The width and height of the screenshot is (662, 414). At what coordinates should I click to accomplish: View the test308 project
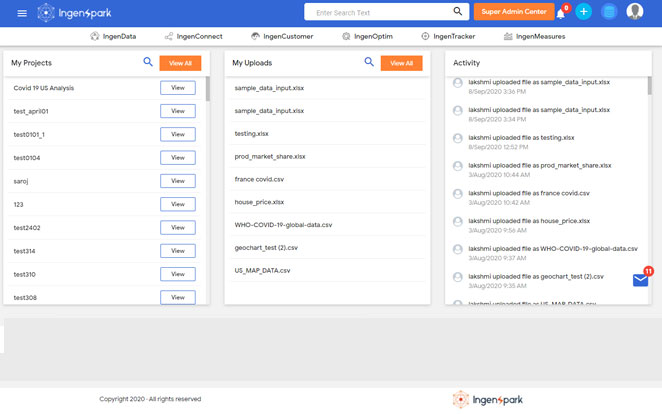[178, 297]
